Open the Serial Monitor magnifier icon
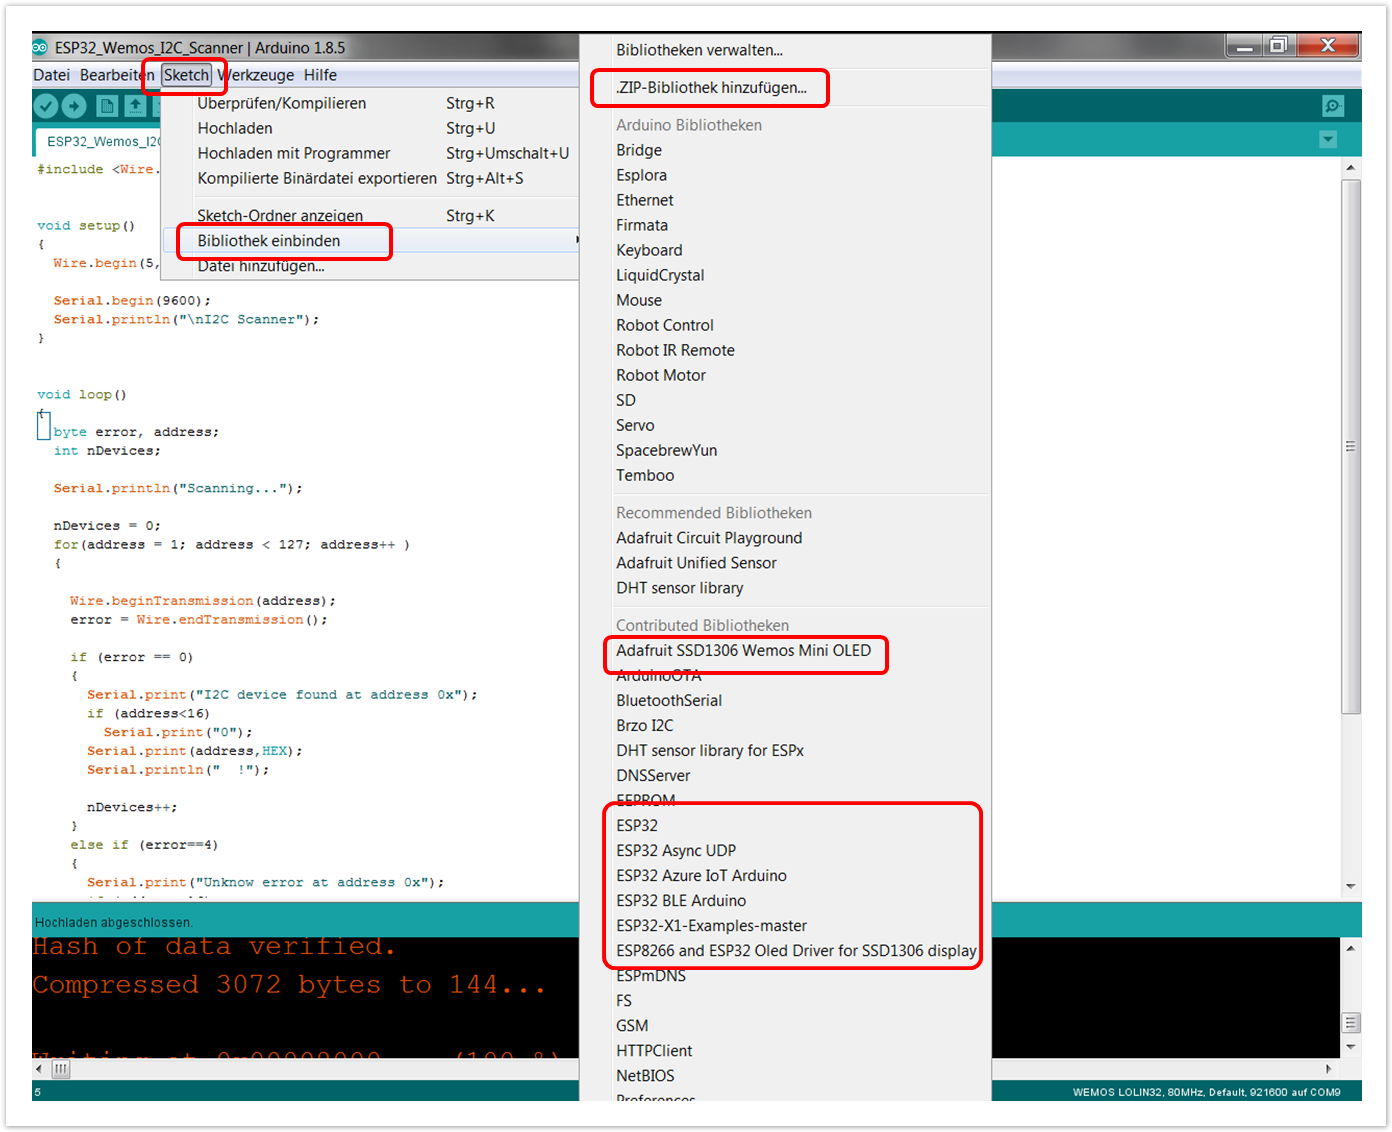The width and height of the screenshot is (1392, 1132). (1332, 106)
